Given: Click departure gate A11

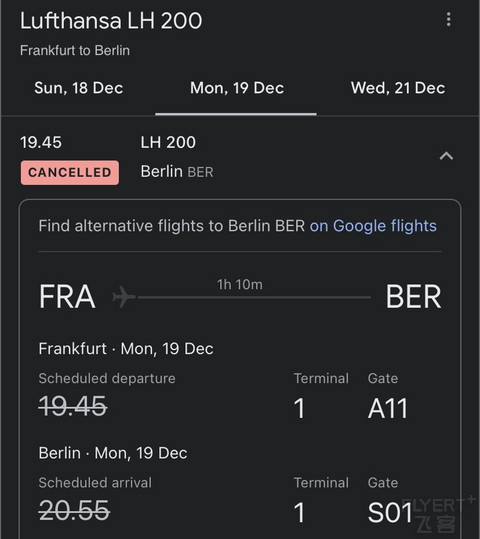Looking at the screenshot, I should [x=388, y=409].
